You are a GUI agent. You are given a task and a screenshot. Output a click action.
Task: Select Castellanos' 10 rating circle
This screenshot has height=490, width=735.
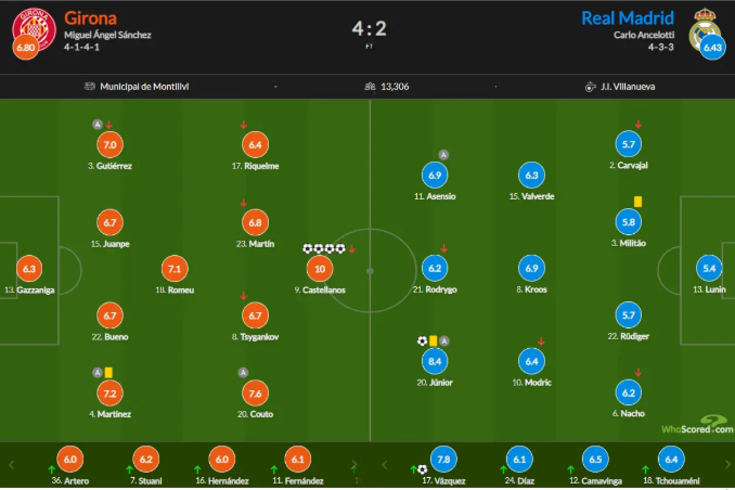tap(320, 269)
